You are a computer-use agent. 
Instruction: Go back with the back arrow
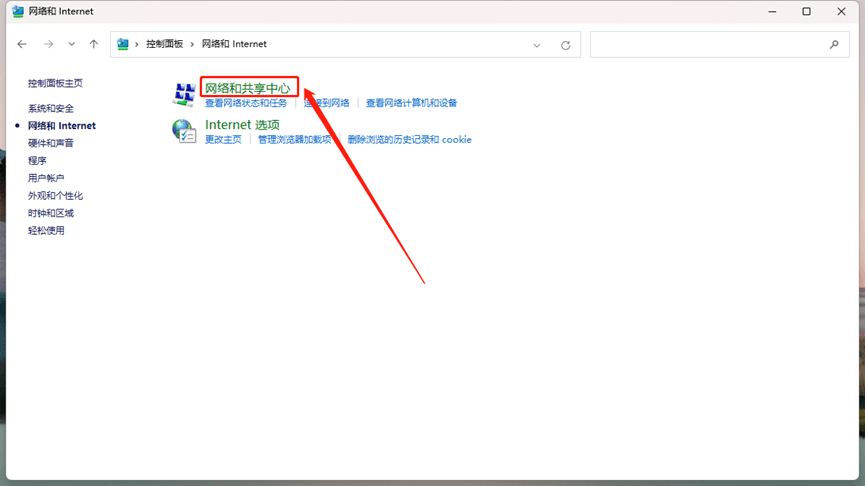(22, 44)
